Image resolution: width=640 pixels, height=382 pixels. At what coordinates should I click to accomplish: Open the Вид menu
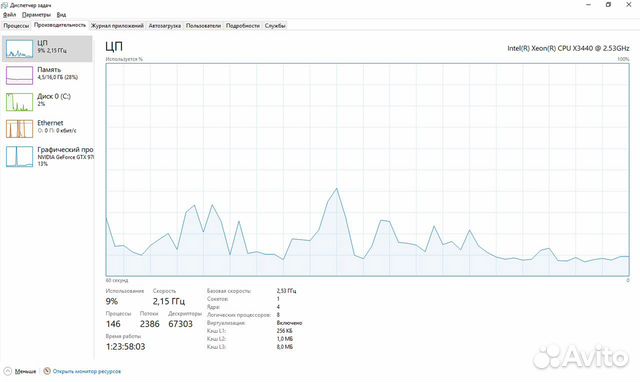(61, 15)
